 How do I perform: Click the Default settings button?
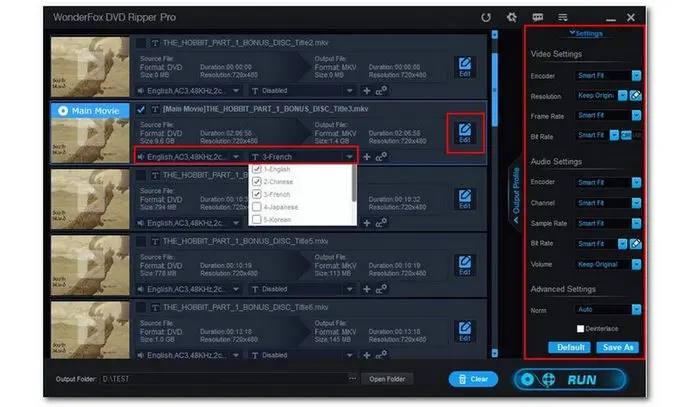pyautogui.click(x=570, y=347)
